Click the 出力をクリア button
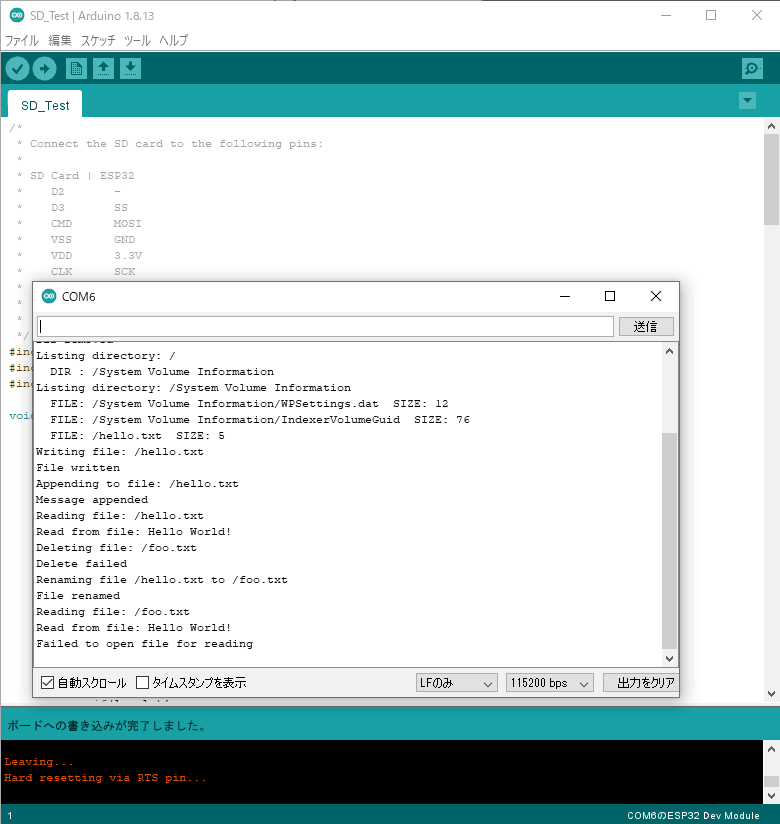Image resolution: width=780 pixels, height=824 pixels. click(x=641, y=683)
